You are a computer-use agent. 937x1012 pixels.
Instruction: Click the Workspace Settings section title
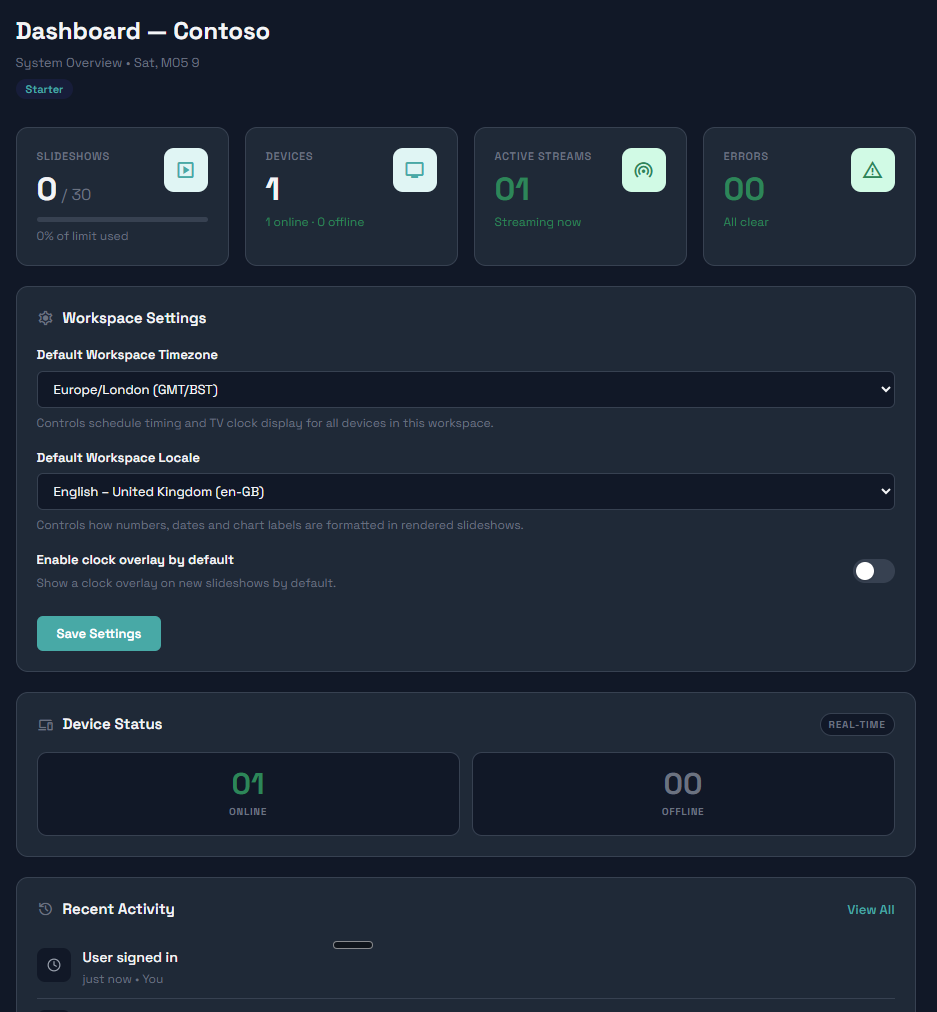[134, 318]
